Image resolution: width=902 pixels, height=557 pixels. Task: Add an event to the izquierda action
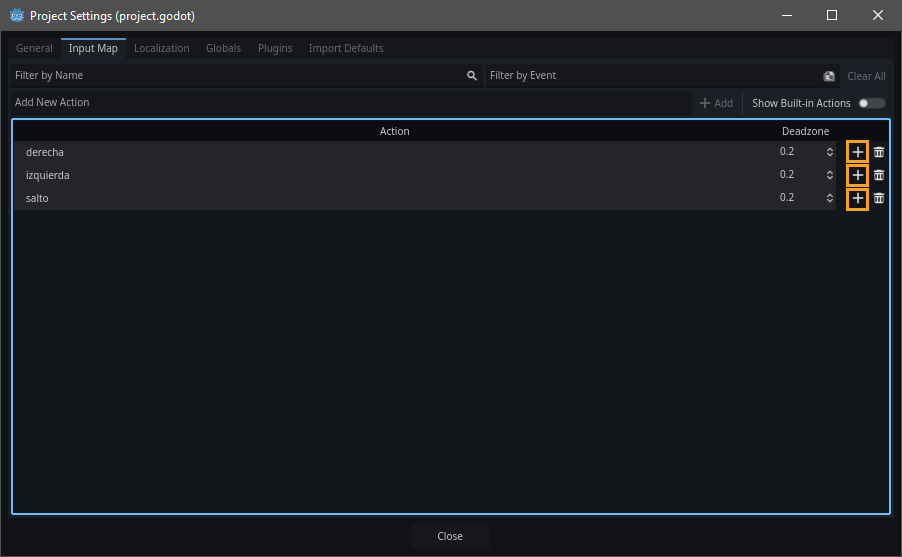(857, 175)
